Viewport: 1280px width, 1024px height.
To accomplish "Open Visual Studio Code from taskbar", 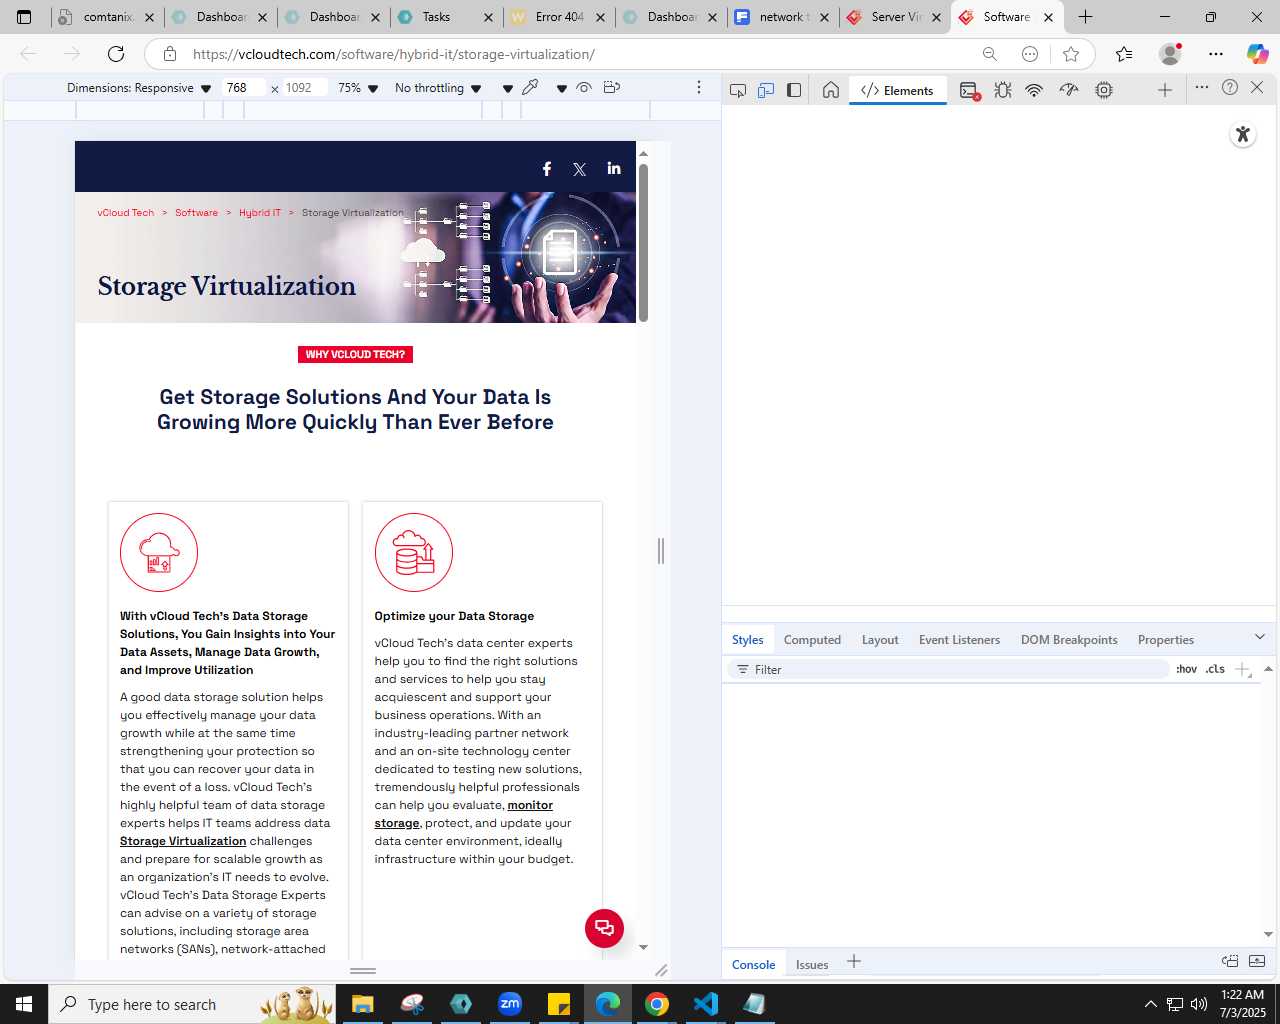I will (x=706, y=1004).
